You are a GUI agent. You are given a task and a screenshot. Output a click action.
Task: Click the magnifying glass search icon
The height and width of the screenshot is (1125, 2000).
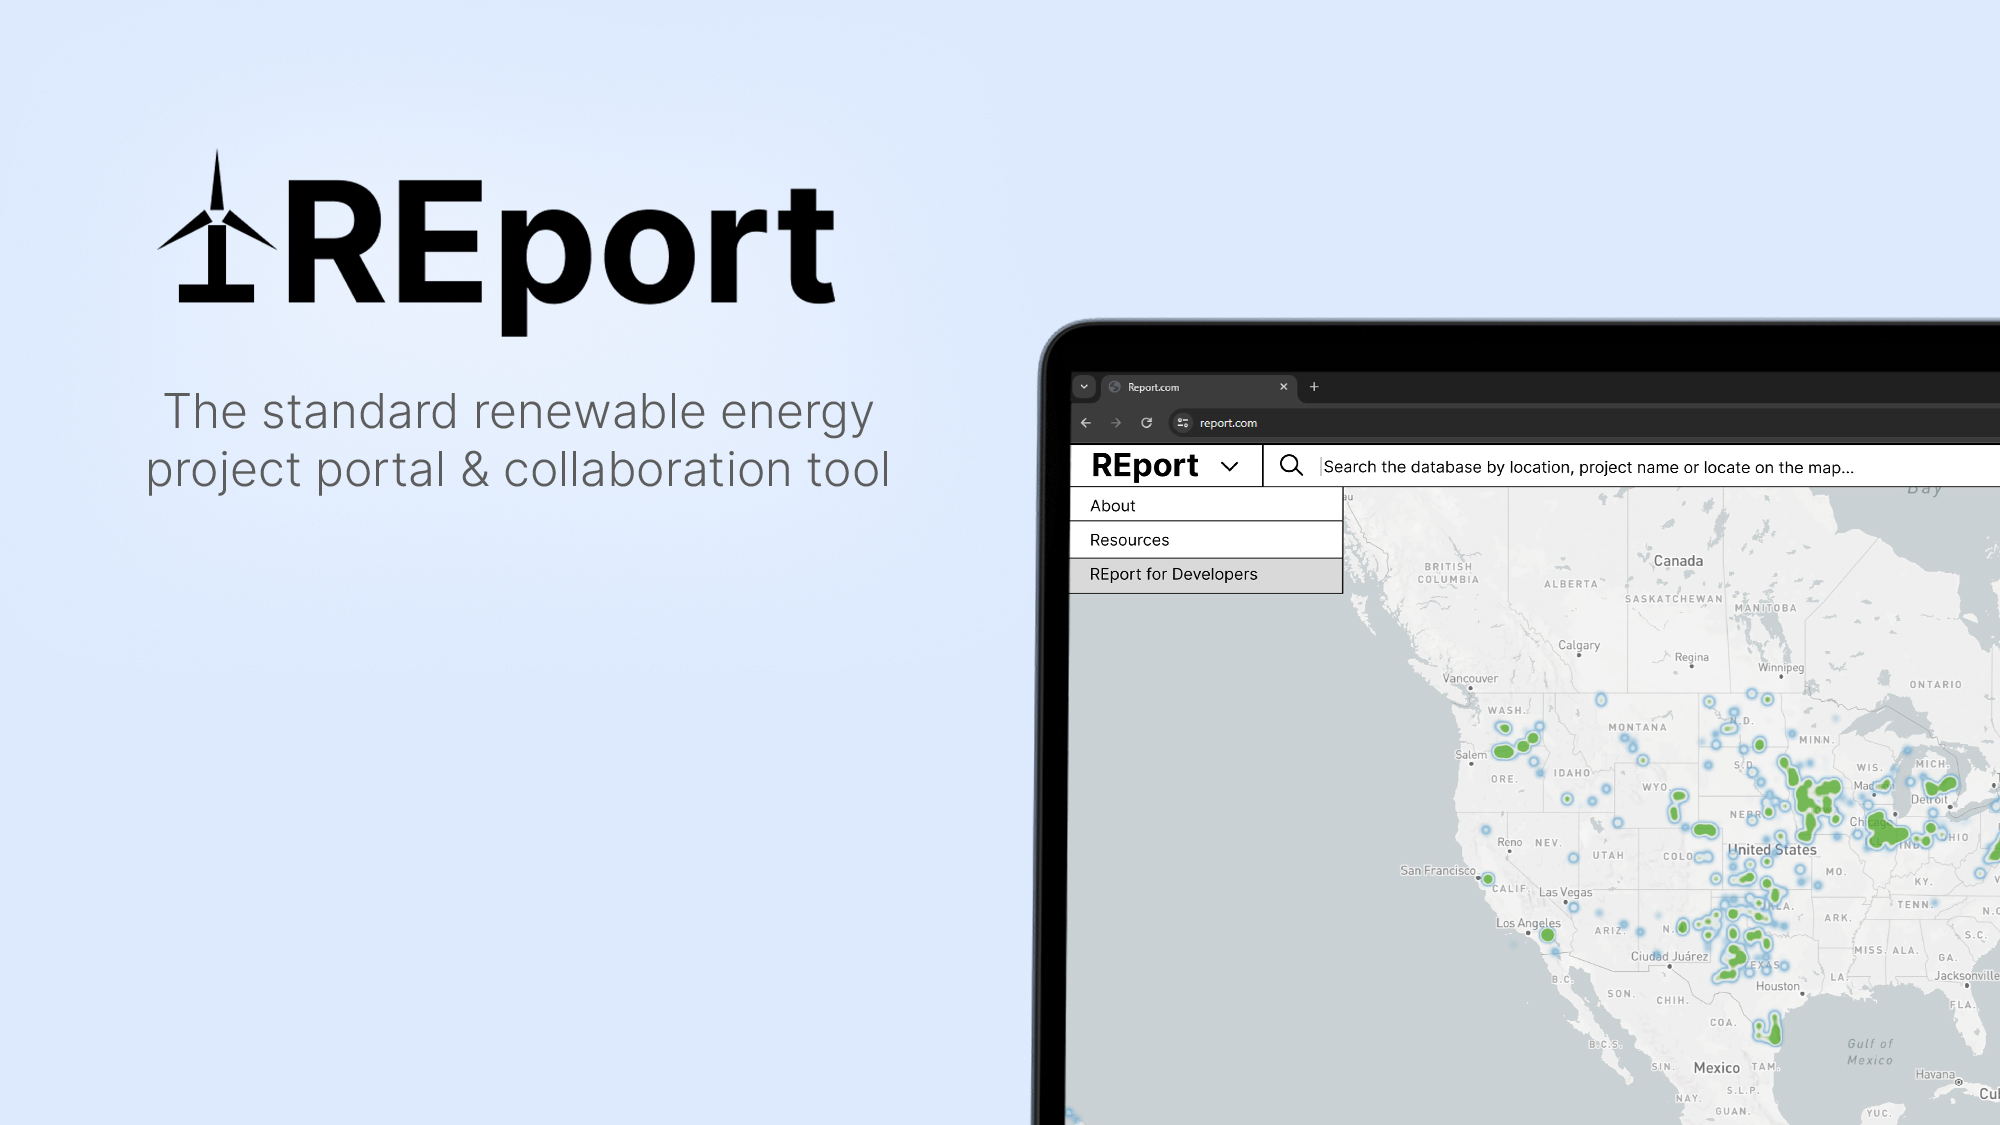1291,466
